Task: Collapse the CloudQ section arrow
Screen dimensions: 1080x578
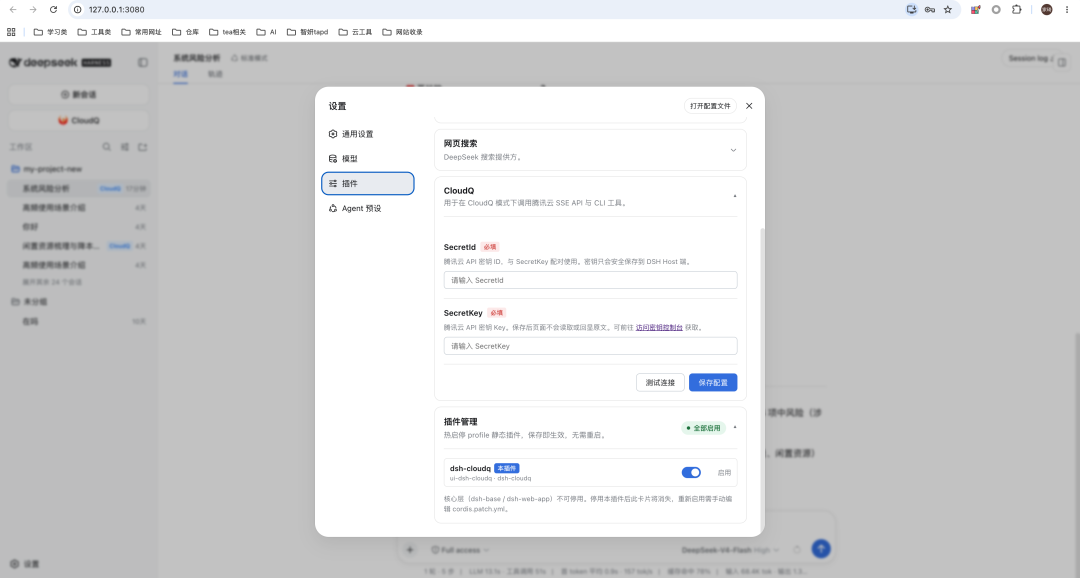Action: (735, 196)
